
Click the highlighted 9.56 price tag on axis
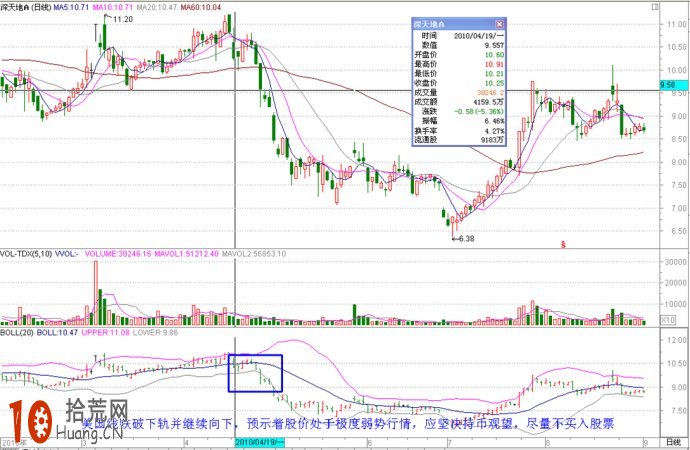[673, 85]
